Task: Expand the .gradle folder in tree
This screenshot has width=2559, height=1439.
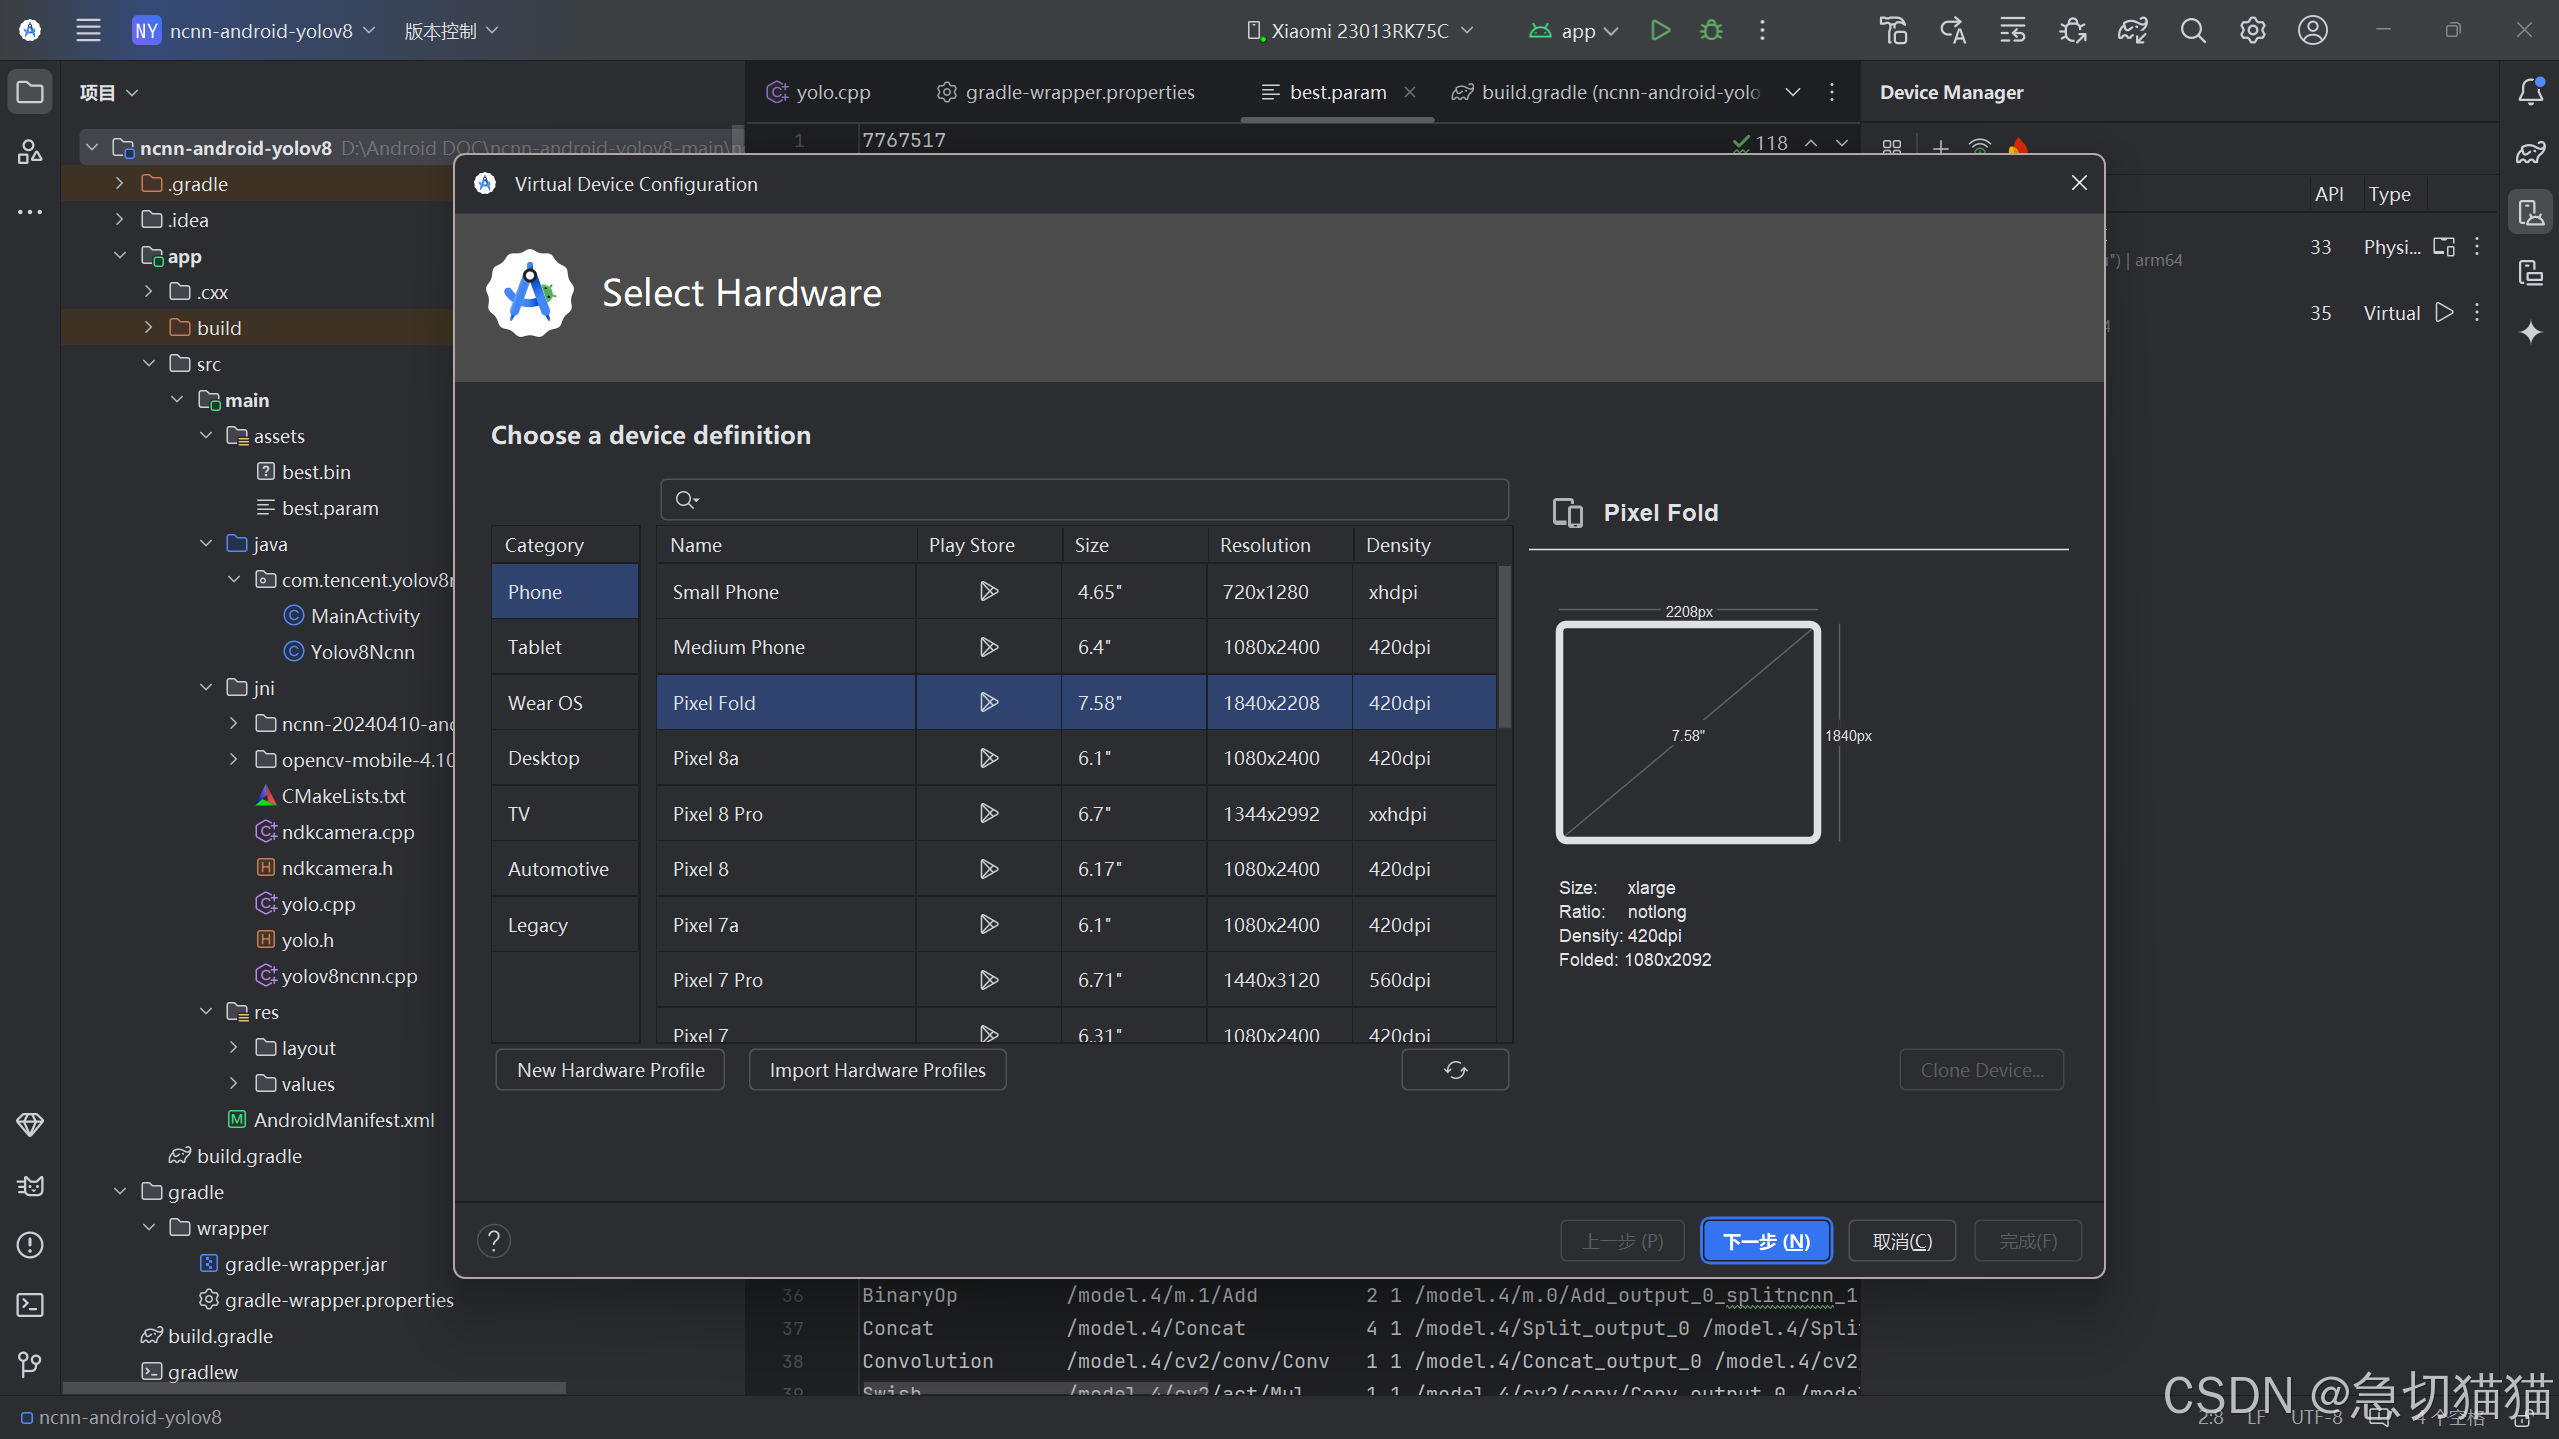Action: pos(120,184)
